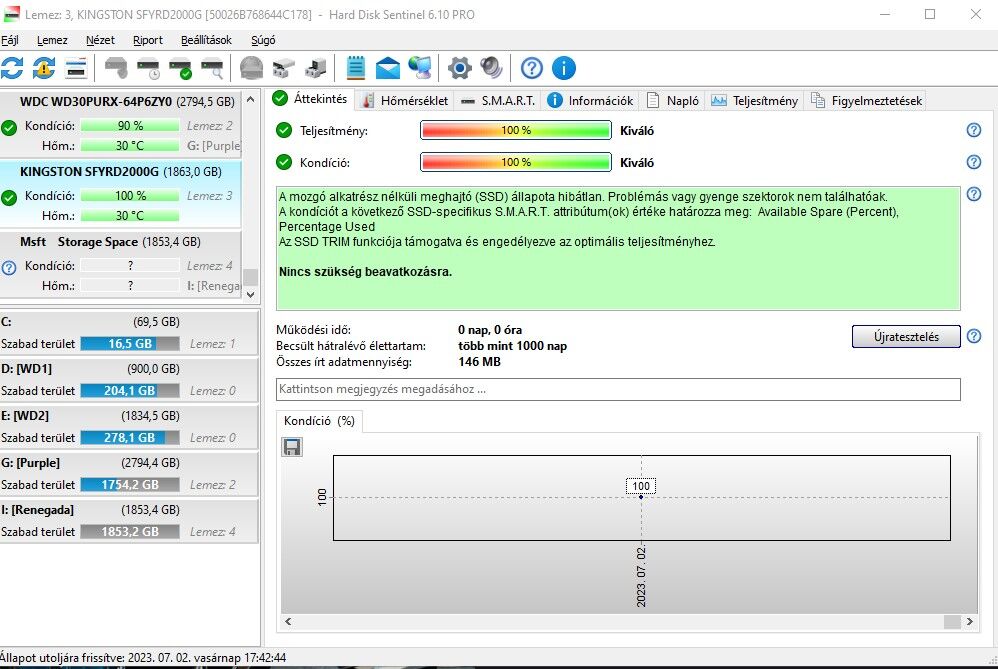Image resolution: width=998 pixels, height=669 pixels.
Task: Click the overview Kondíció 100 % gradient bar
Action: coord(516,162)
